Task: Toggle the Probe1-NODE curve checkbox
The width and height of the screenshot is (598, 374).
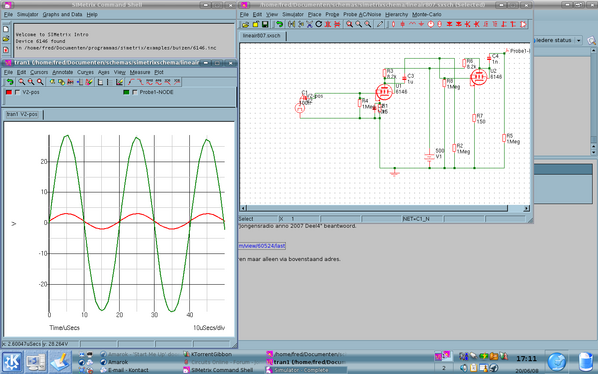Action: (x=135, y=92)
